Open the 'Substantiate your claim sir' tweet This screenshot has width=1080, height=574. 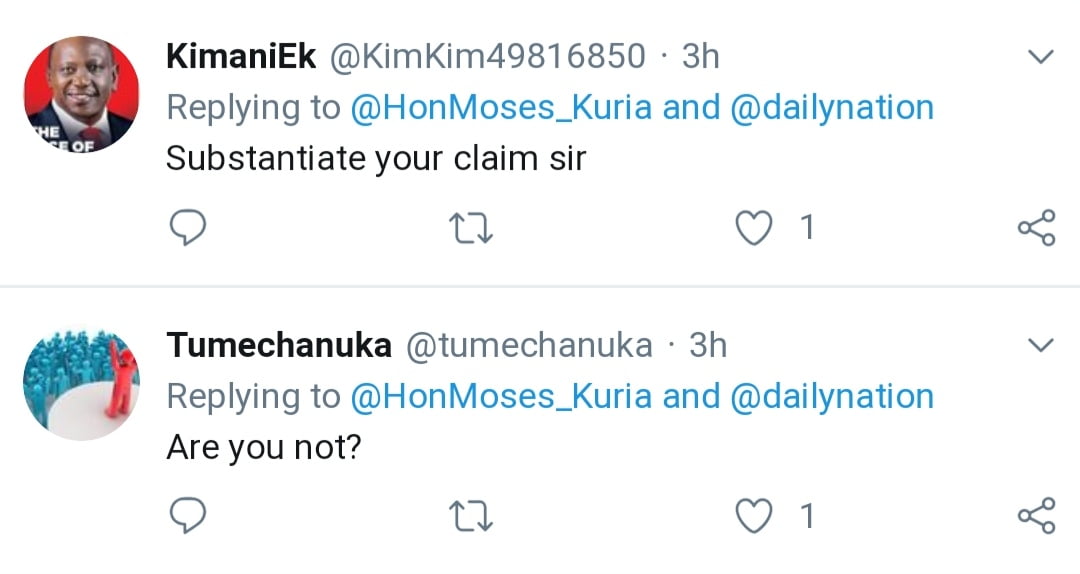point(375,159)
